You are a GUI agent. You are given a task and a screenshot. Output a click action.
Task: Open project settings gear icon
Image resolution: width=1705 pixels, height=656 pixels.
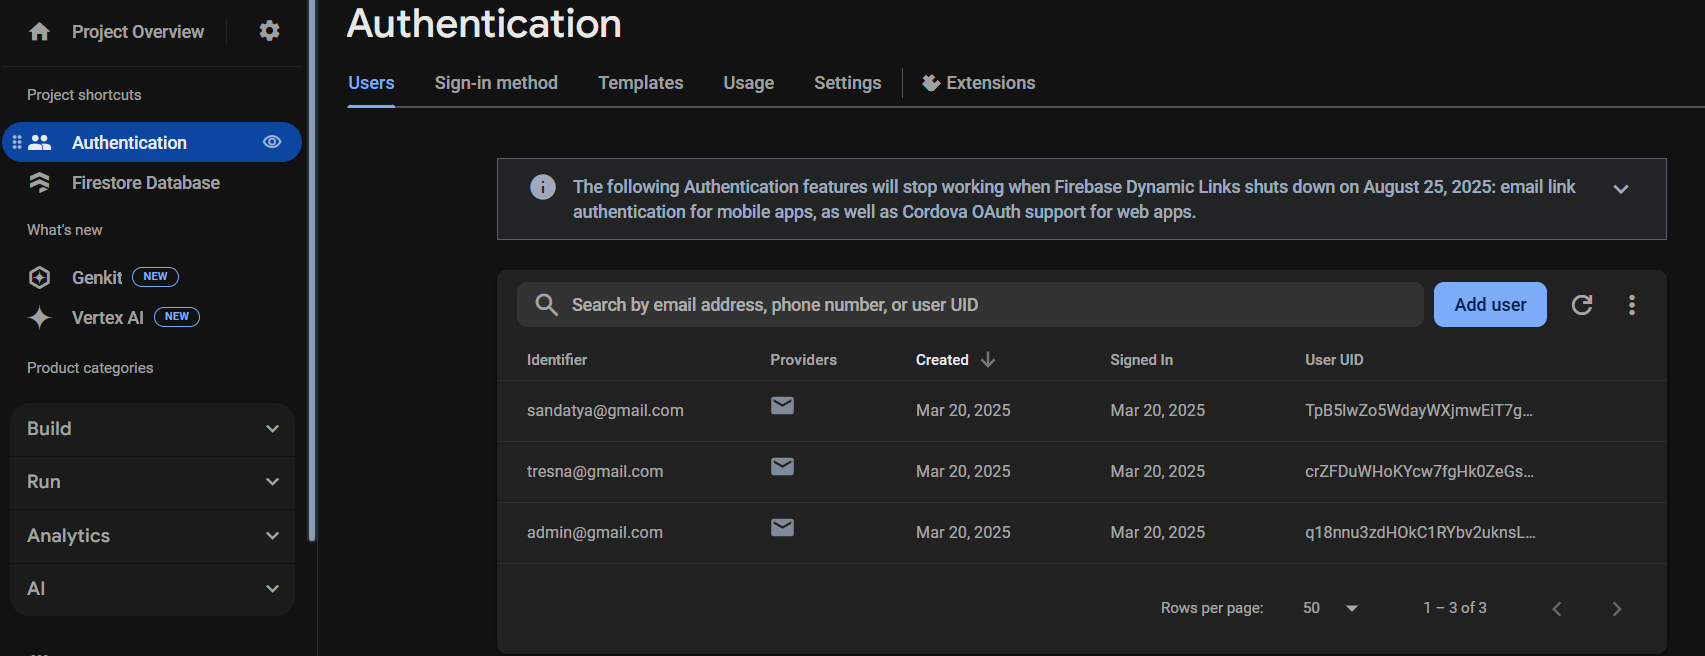pos(269,31)
